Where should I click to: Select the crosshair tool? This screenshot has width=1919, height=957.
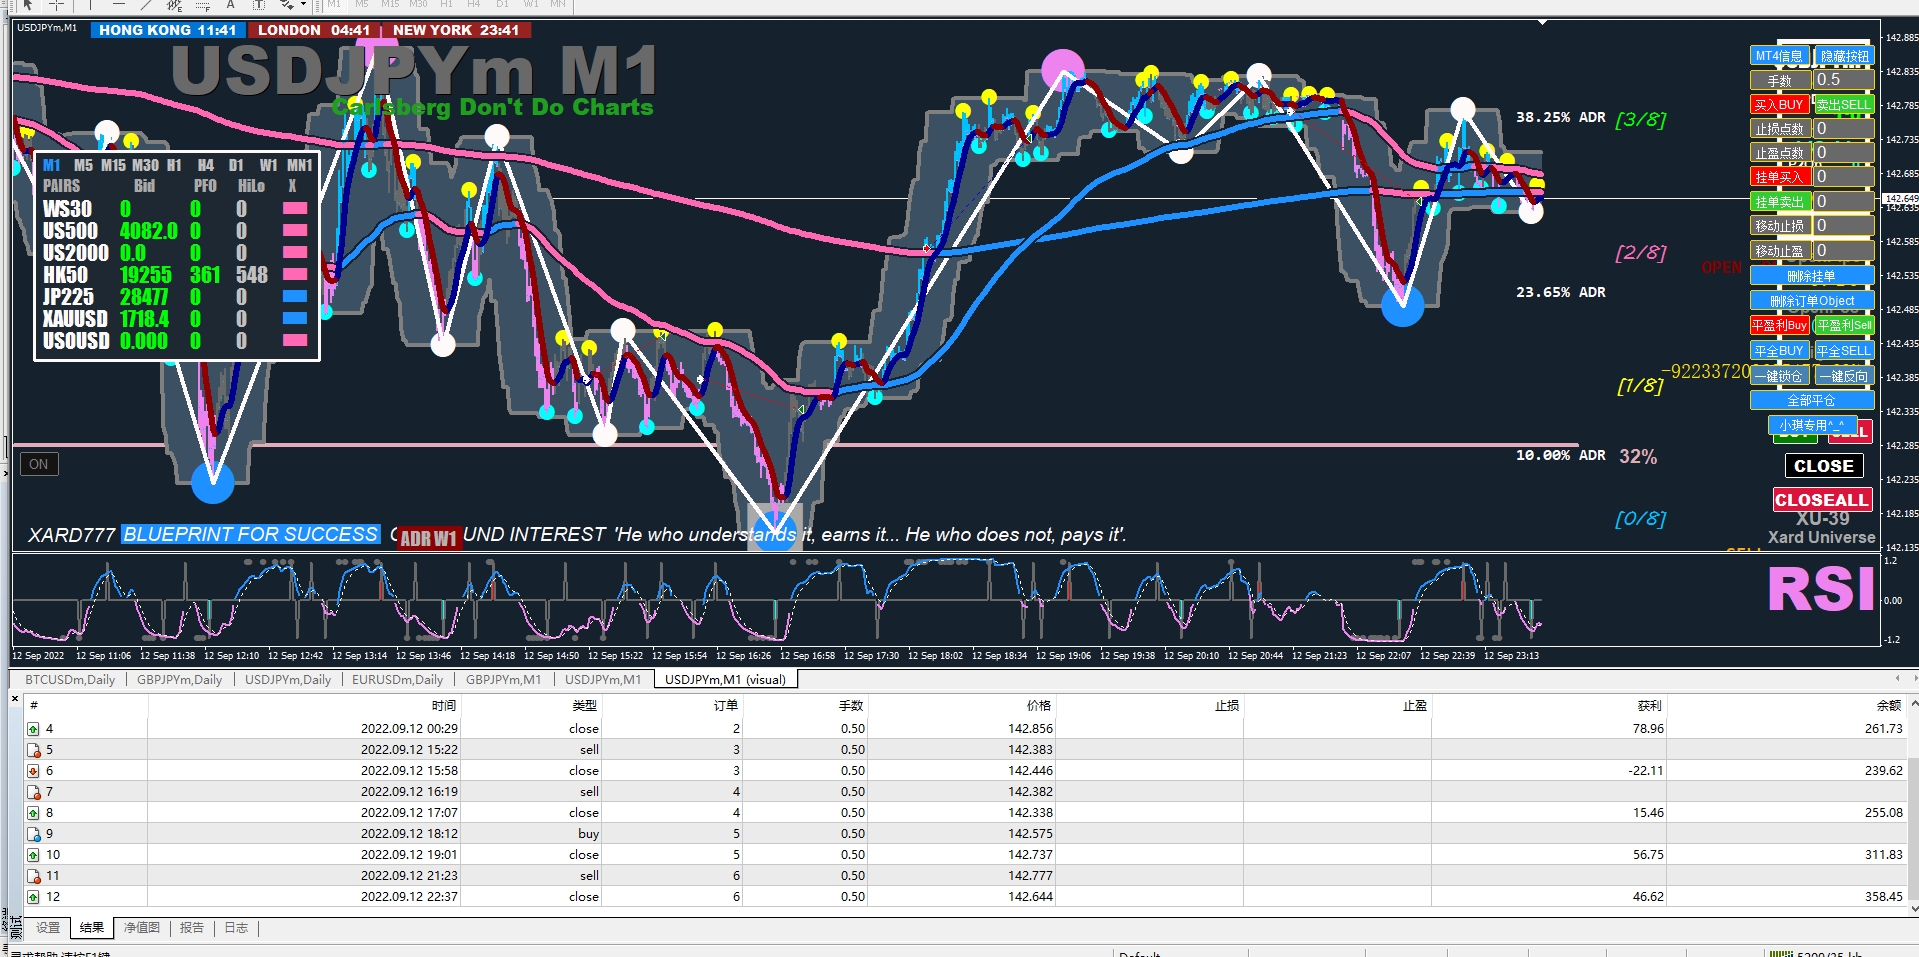pos(57,5)
